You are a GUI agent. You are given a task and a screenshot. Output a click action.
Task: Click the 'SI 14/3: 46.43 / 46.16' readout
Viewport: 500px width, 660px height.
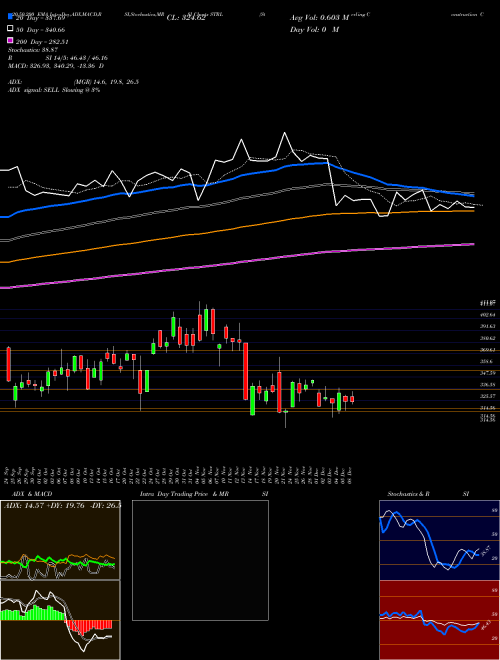pos(77,58)
